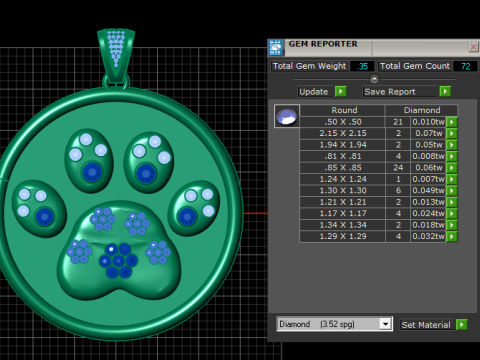Click green arrow for .50 X .50 row
Screen dimensions: 480x360
(x=452, y=122)
